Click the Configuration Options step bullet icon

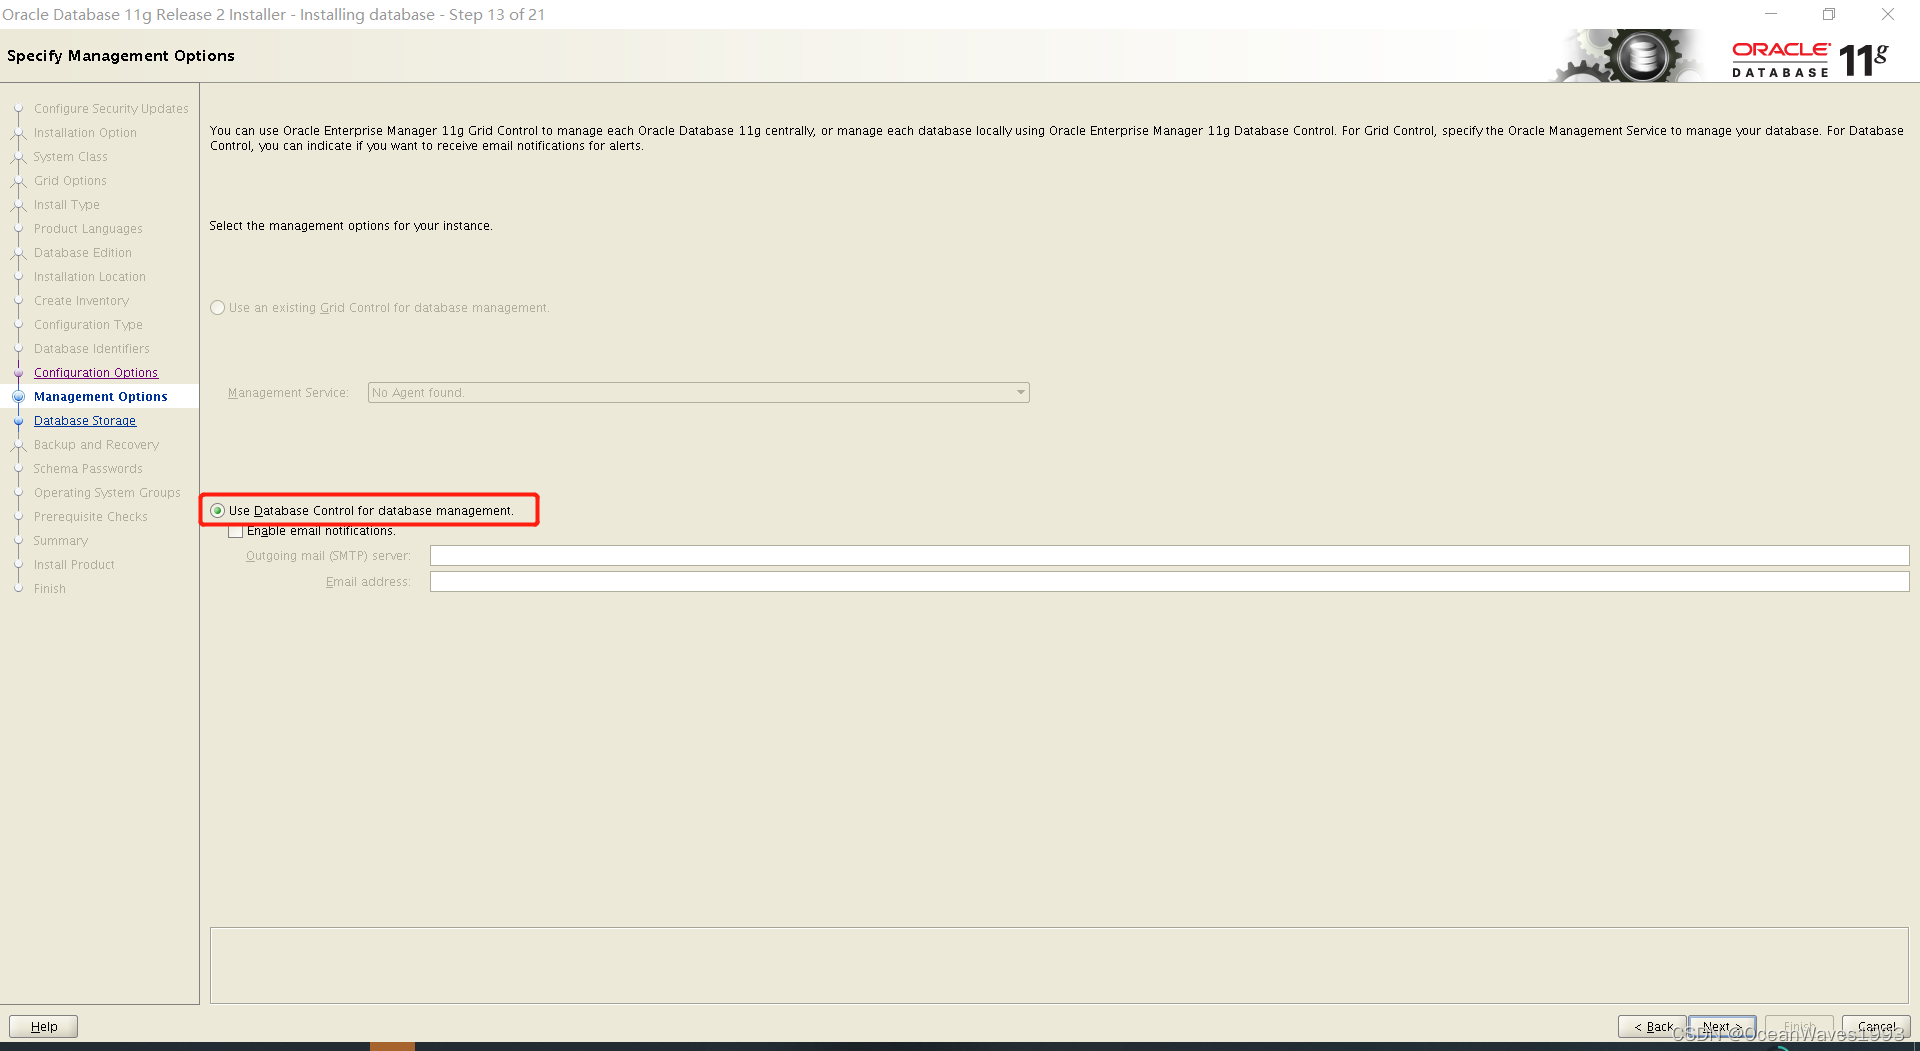[18, 373]
